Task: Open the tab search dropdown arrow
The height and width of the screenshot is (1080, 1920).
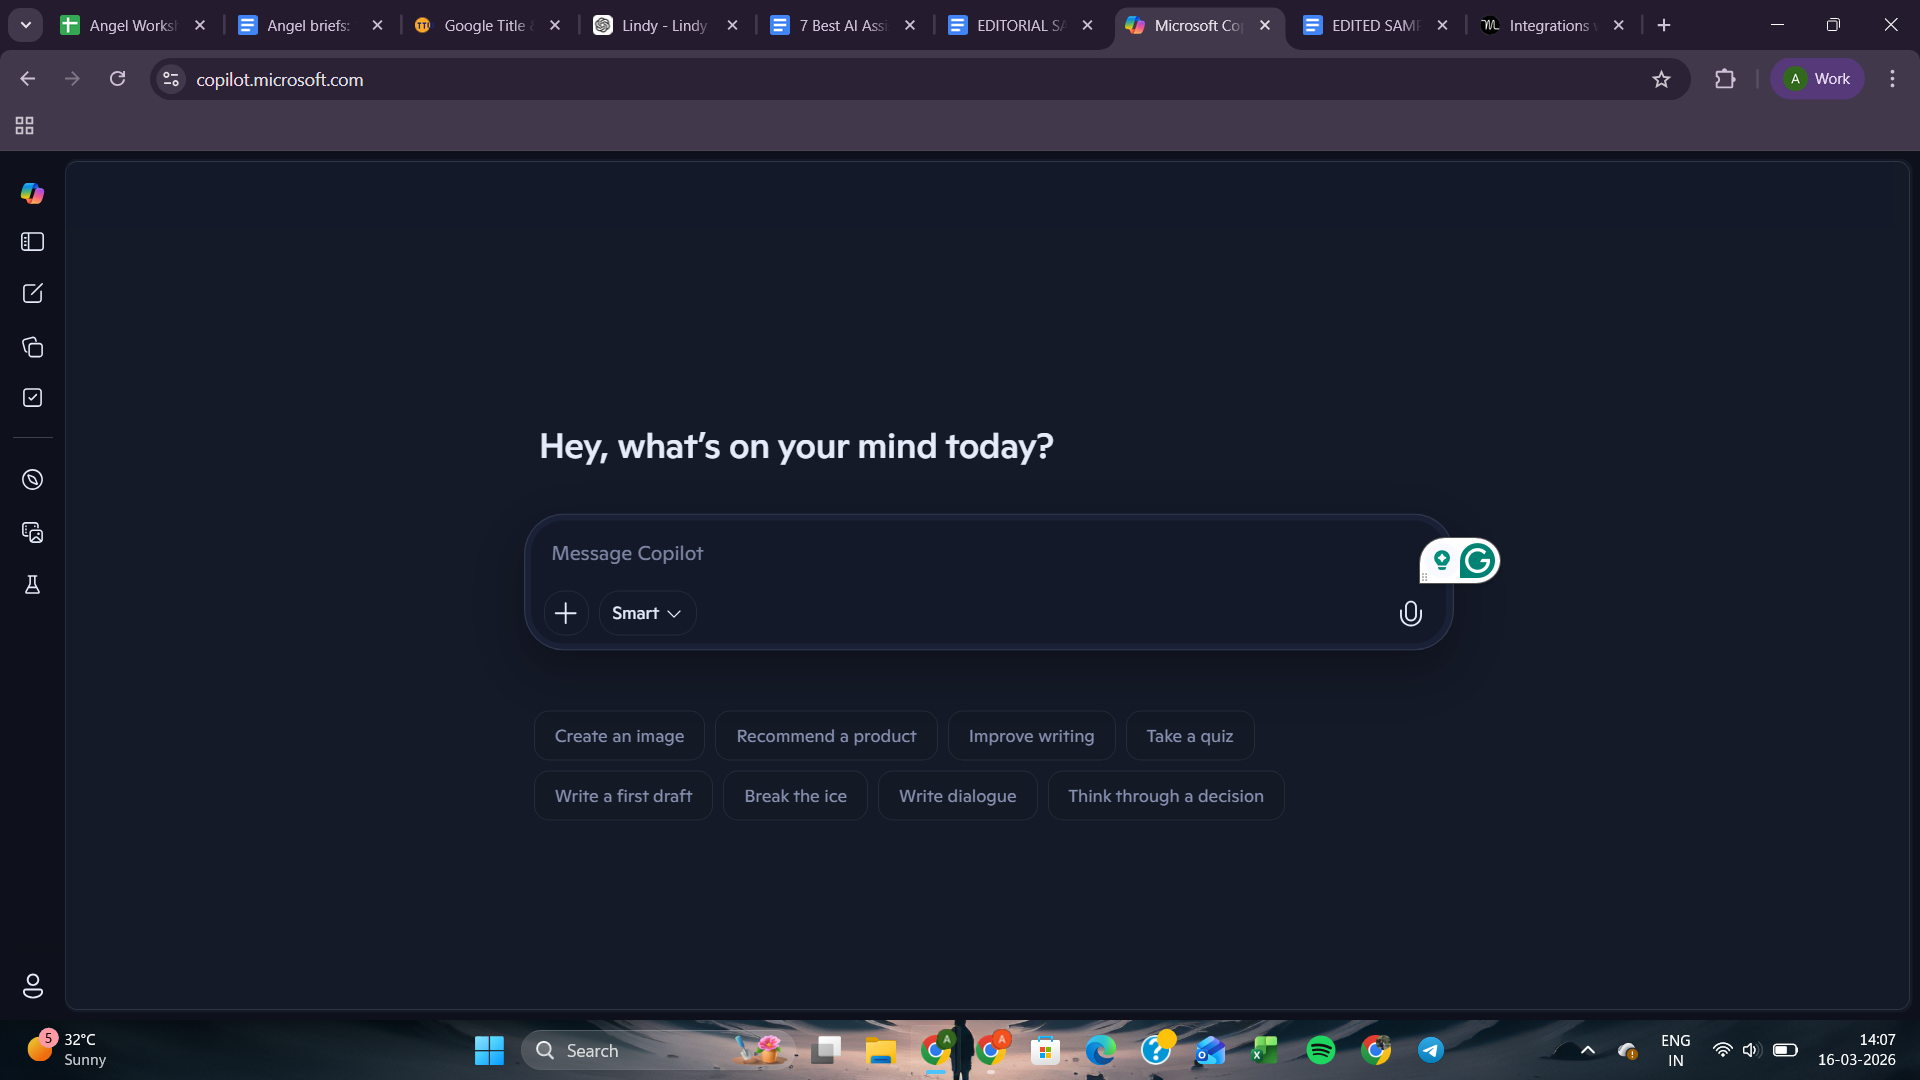Action: coord(26,25)
